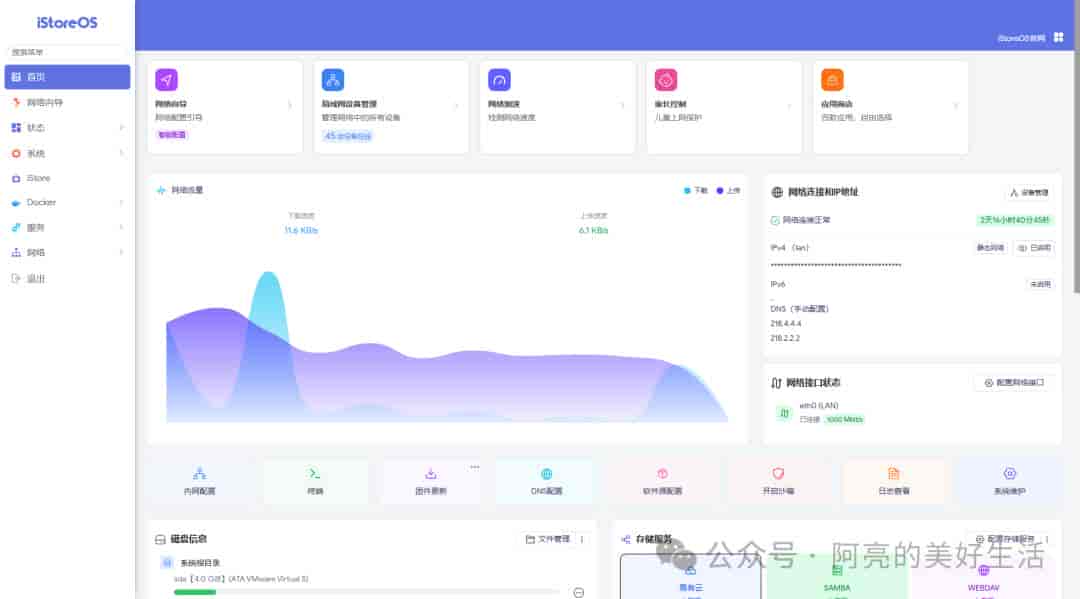Open Docker in the sidebar
The height and width of the screenshot is (599, 1080).
pos(67,202)
